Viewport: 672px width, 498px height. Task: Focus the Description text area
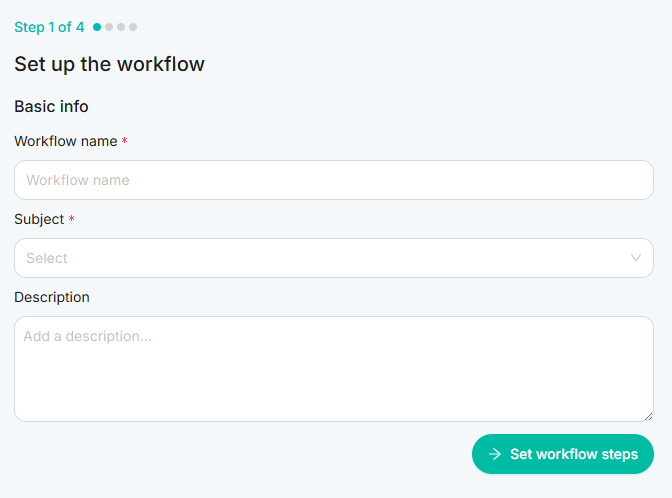pyautogui.click(x=333, y=368)
